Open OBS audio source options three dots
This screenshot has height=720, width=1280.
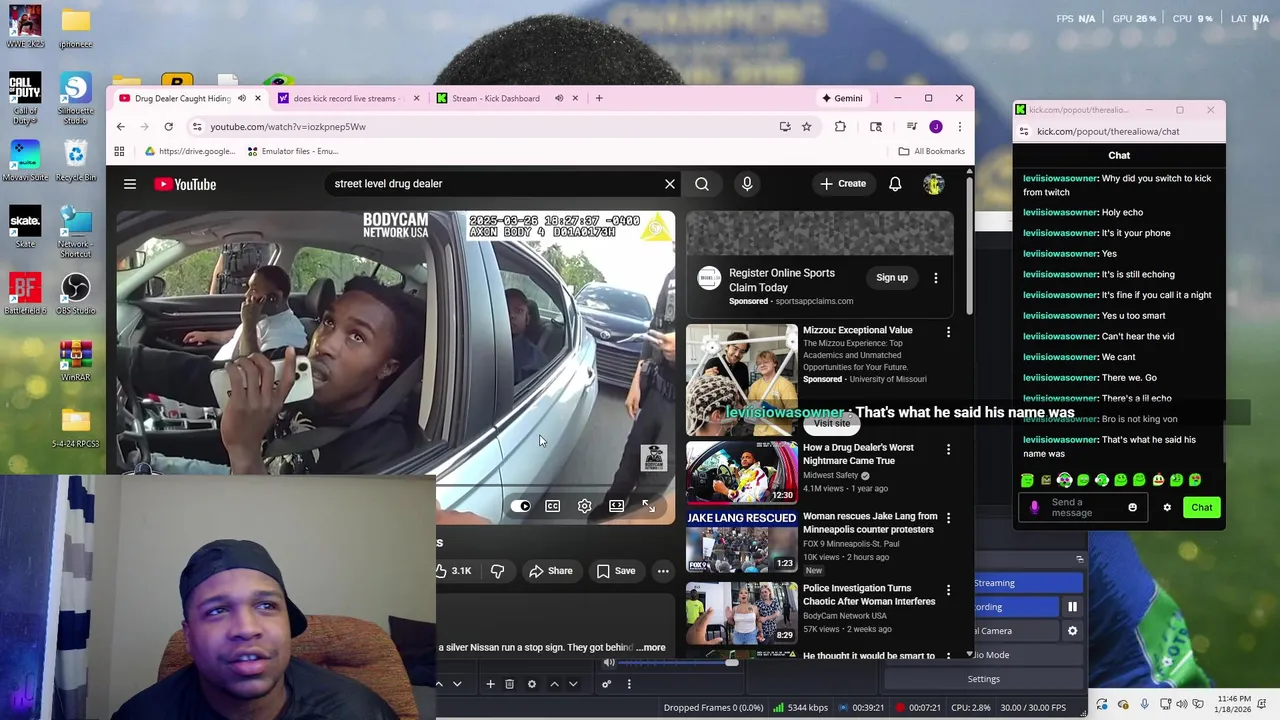click(629, 684)
